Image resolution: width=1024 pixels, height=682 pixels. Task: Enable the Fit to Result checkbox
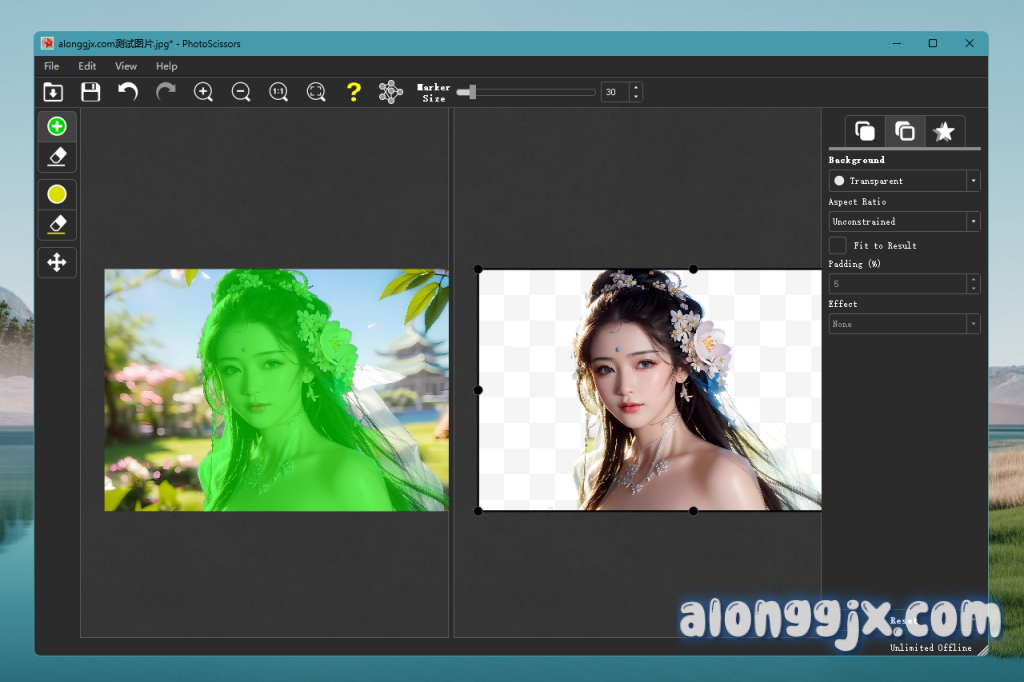[x=837, y=245]
